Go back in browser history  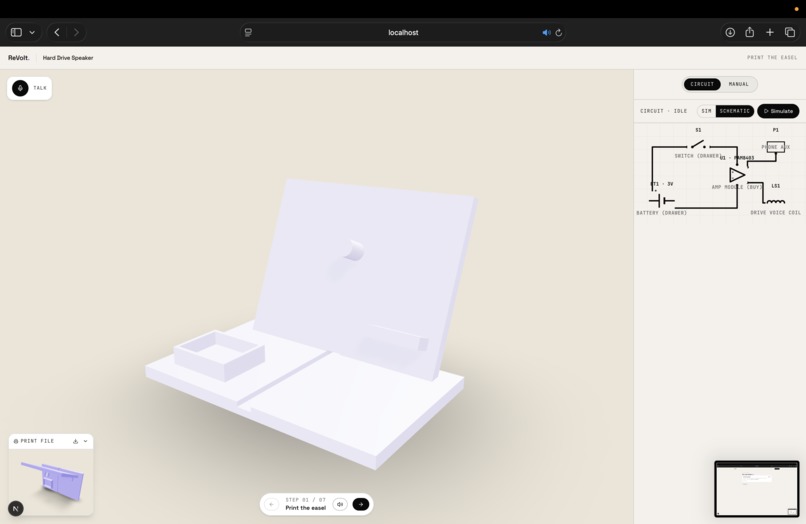click(x=57, y=32)
